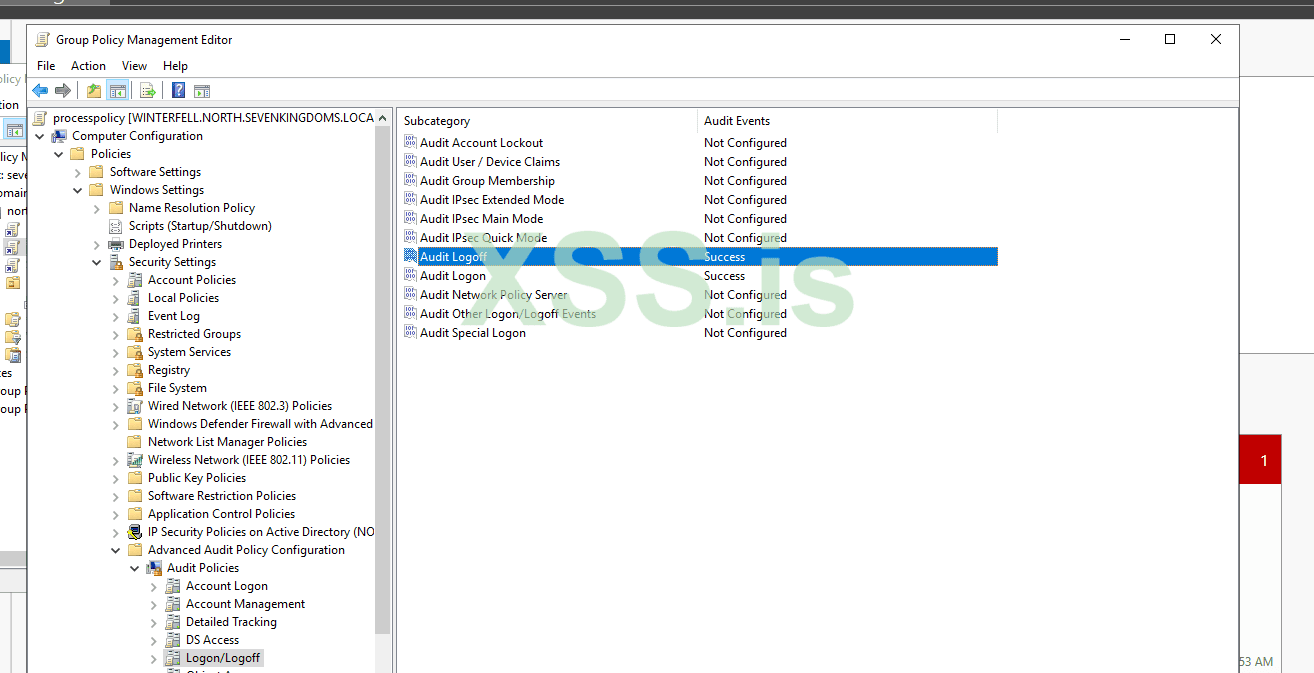Viewport: 1314px width, 673px height.
Task: Select the Audit Logoff subcategory row
Action: tap(700, 257)
